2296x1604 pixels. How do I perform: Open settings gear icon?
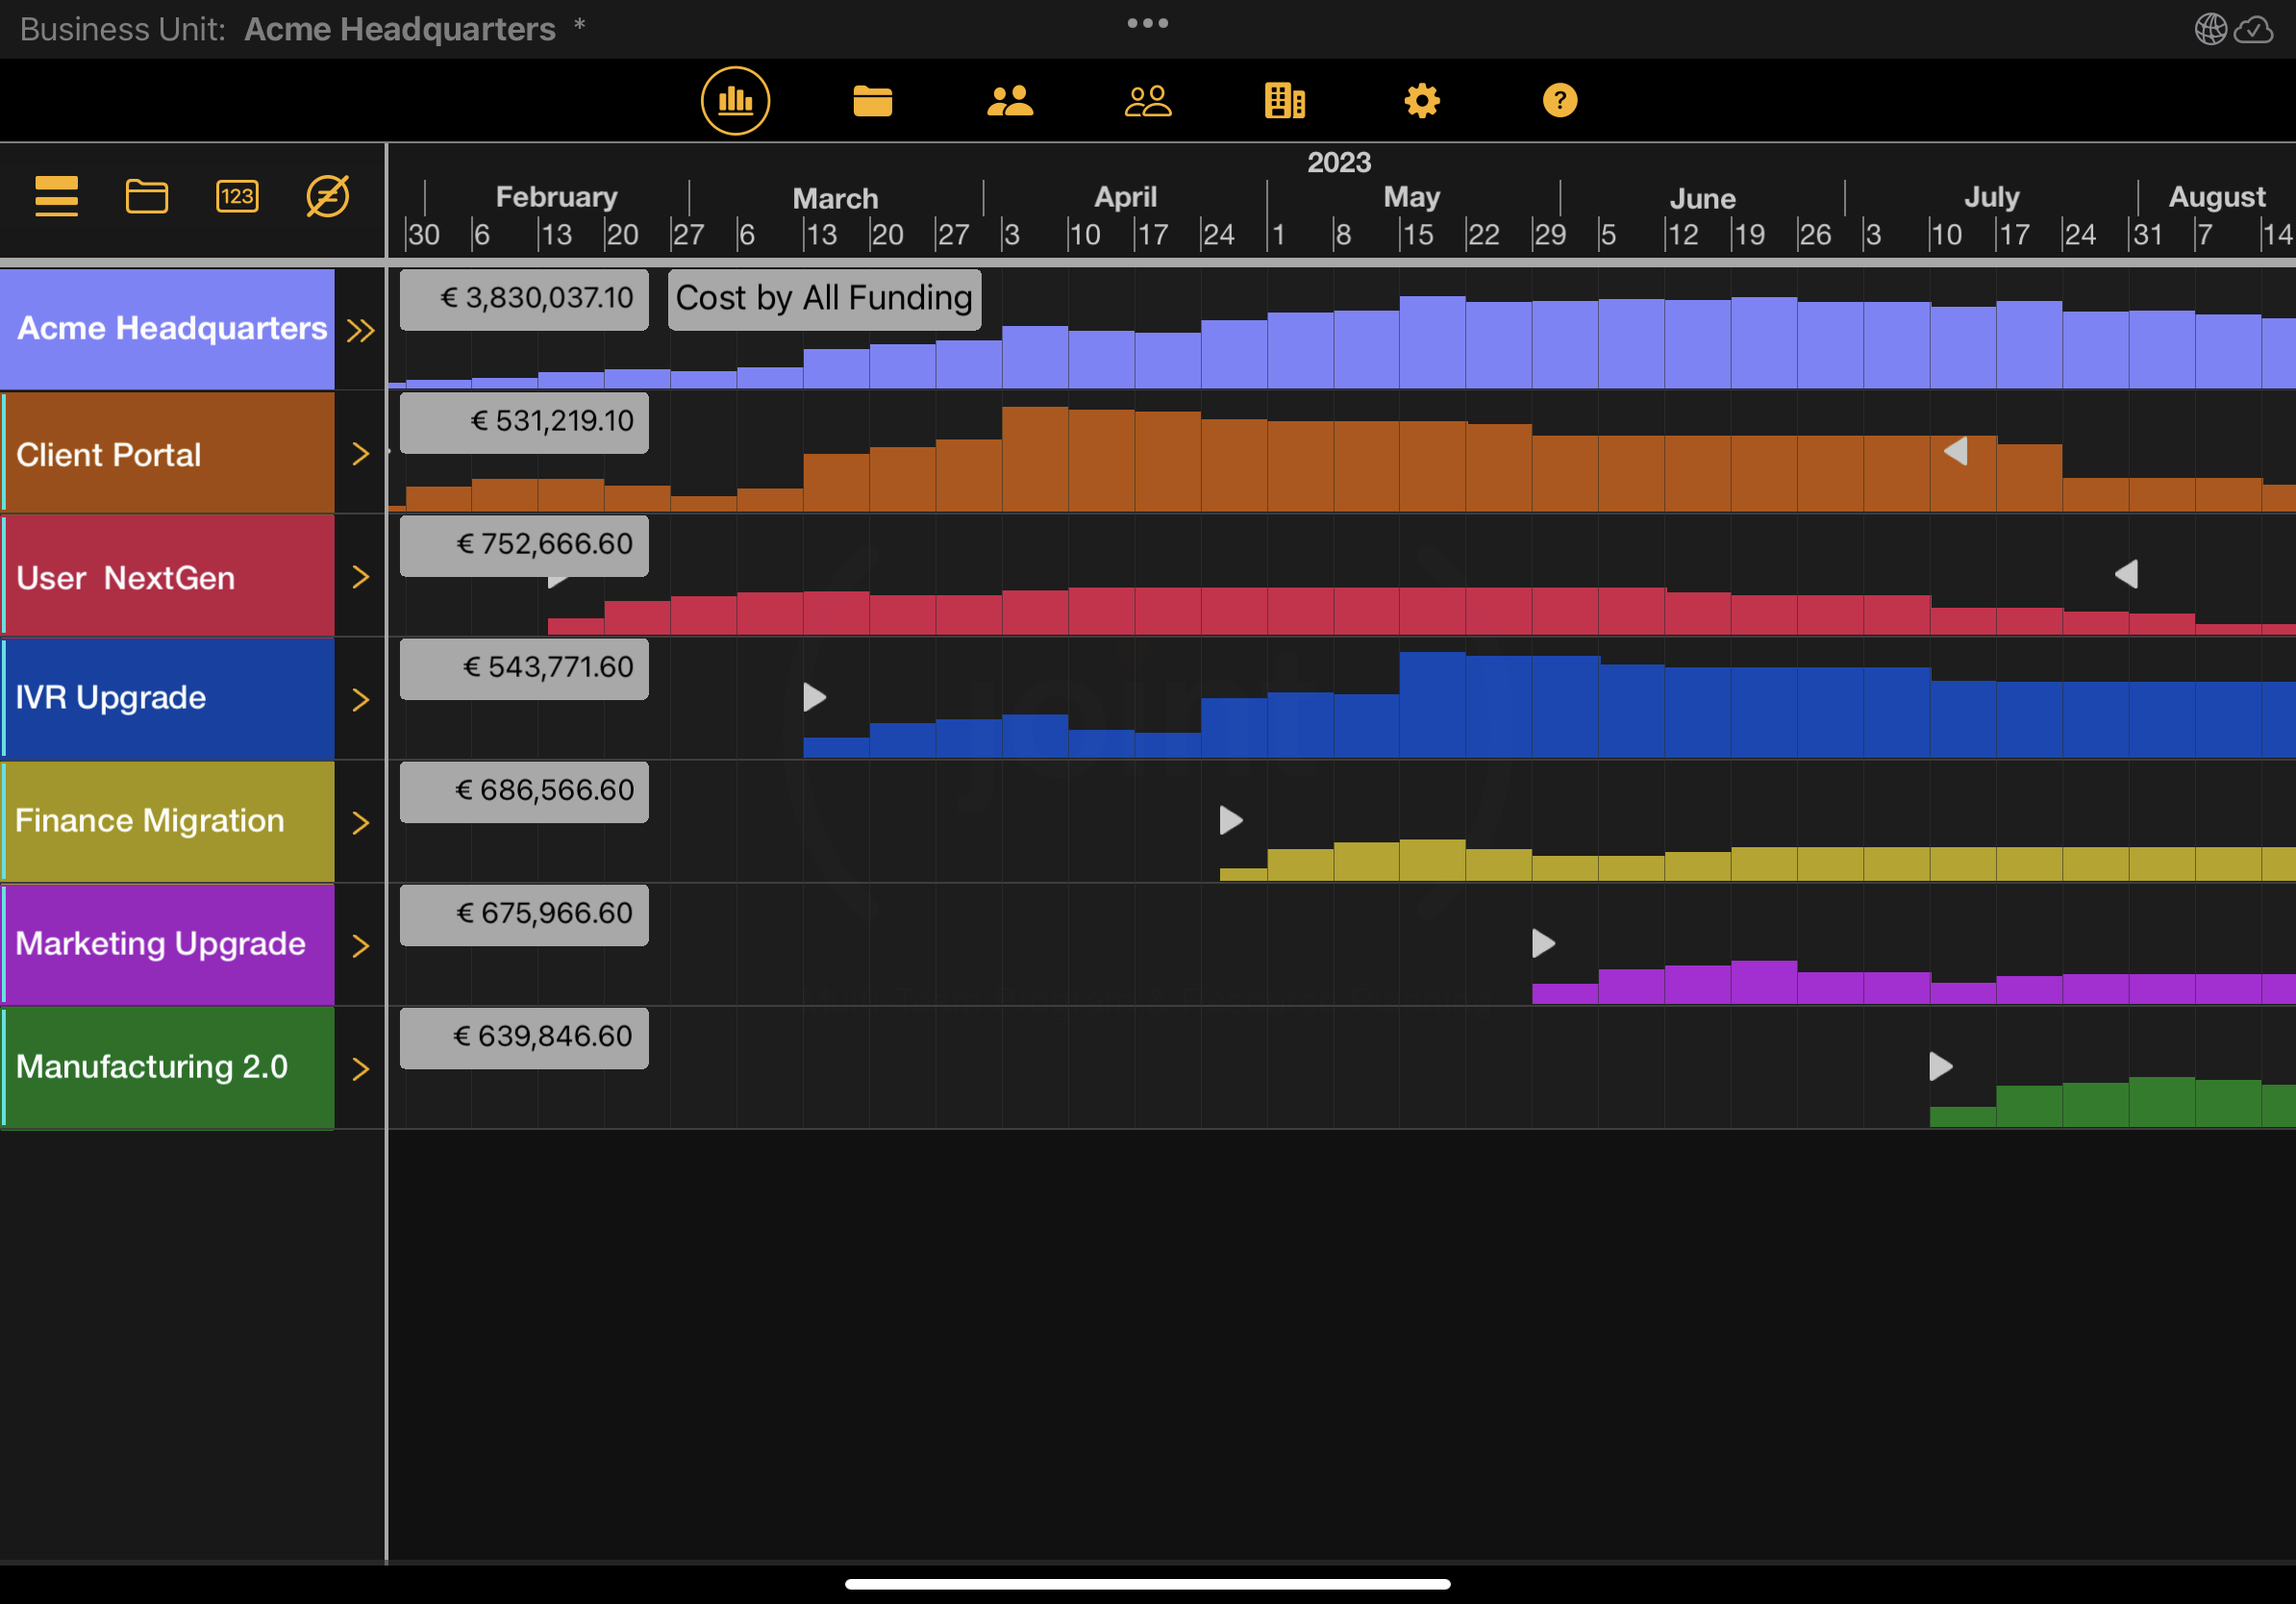(1421, 100)
